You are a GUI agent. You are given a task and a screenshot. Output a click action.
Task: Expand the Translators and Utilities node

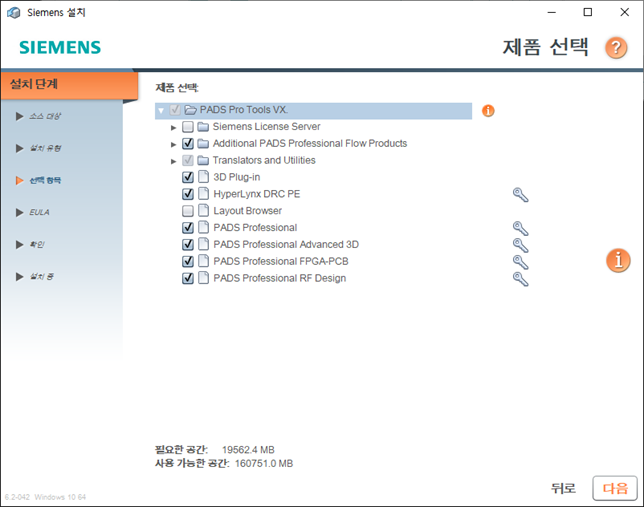(x=173, y=161)
